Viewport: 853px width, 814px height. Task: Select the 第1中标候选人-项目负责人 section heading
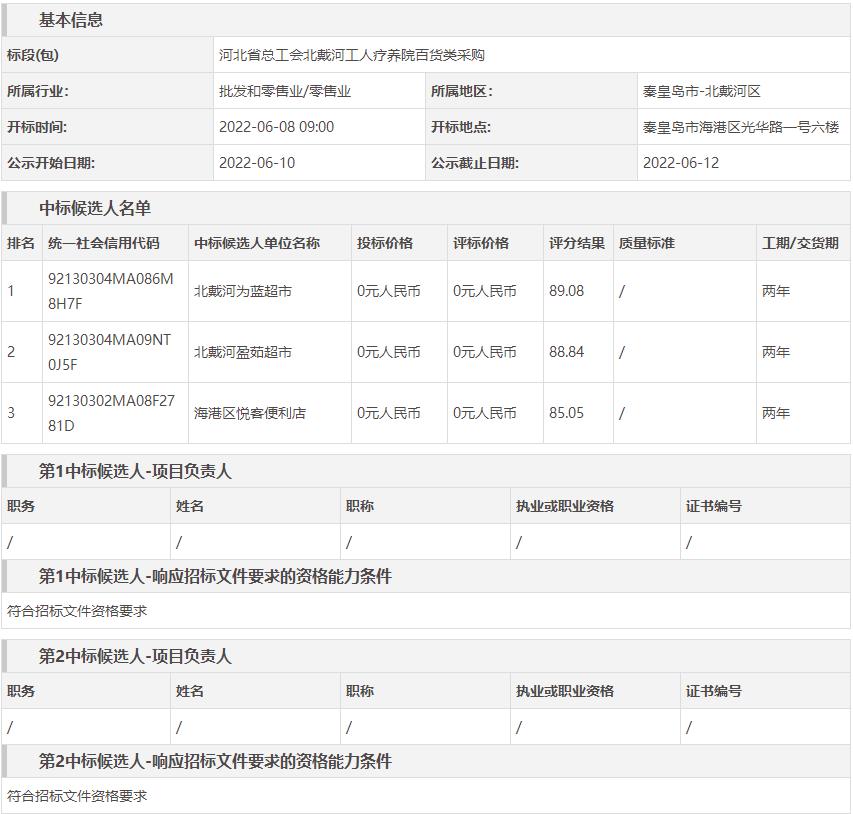pos(135,471)
